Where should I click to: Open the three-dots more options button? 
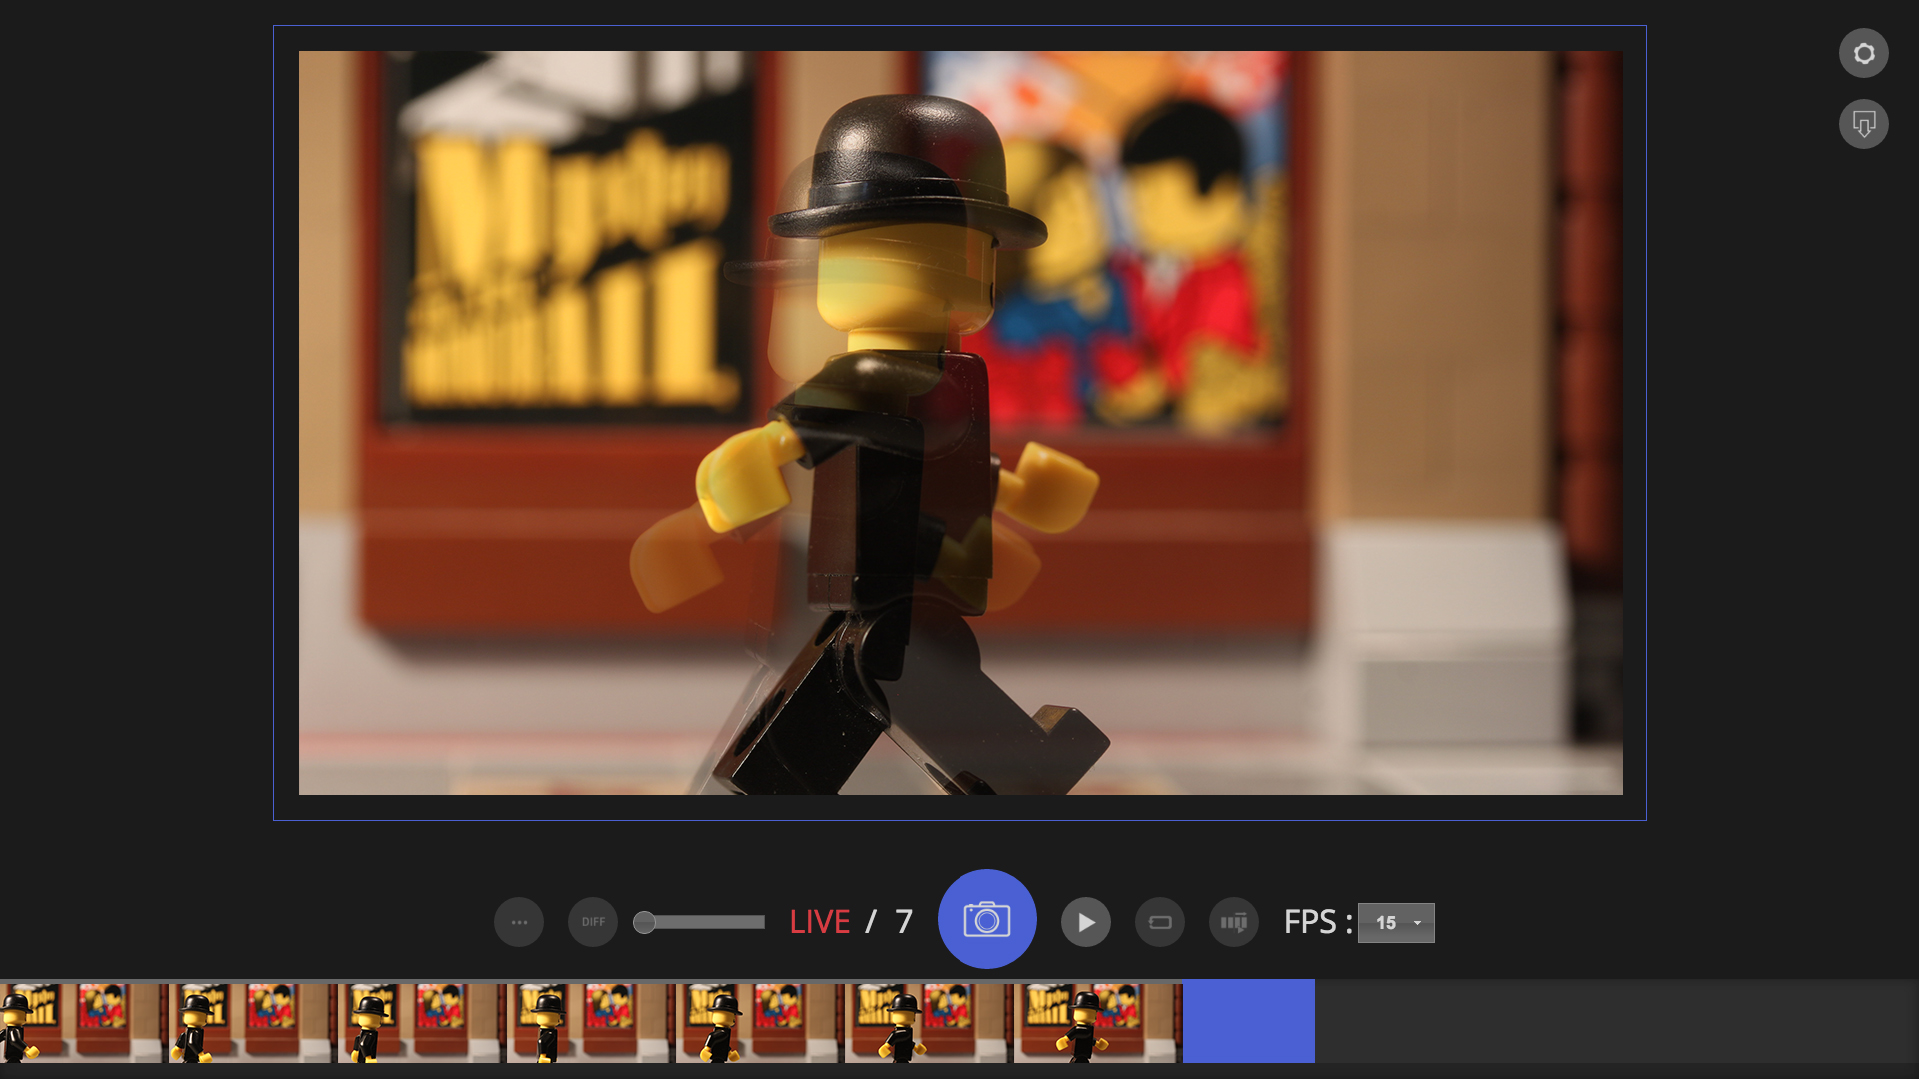click(519, 922)
